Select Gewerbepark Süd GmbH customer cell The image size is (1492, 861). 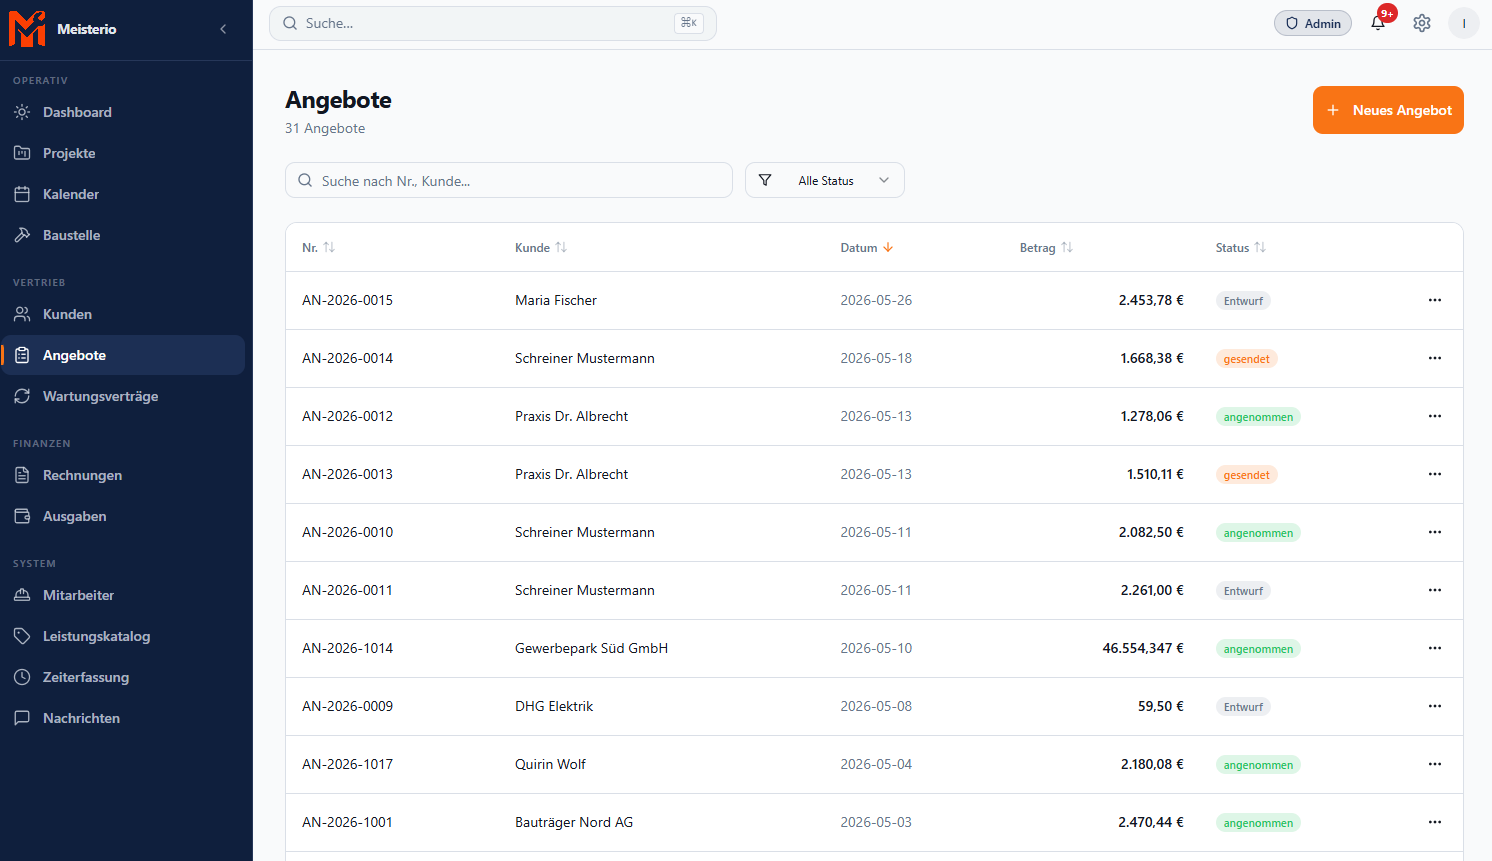[x=591, y=648]
